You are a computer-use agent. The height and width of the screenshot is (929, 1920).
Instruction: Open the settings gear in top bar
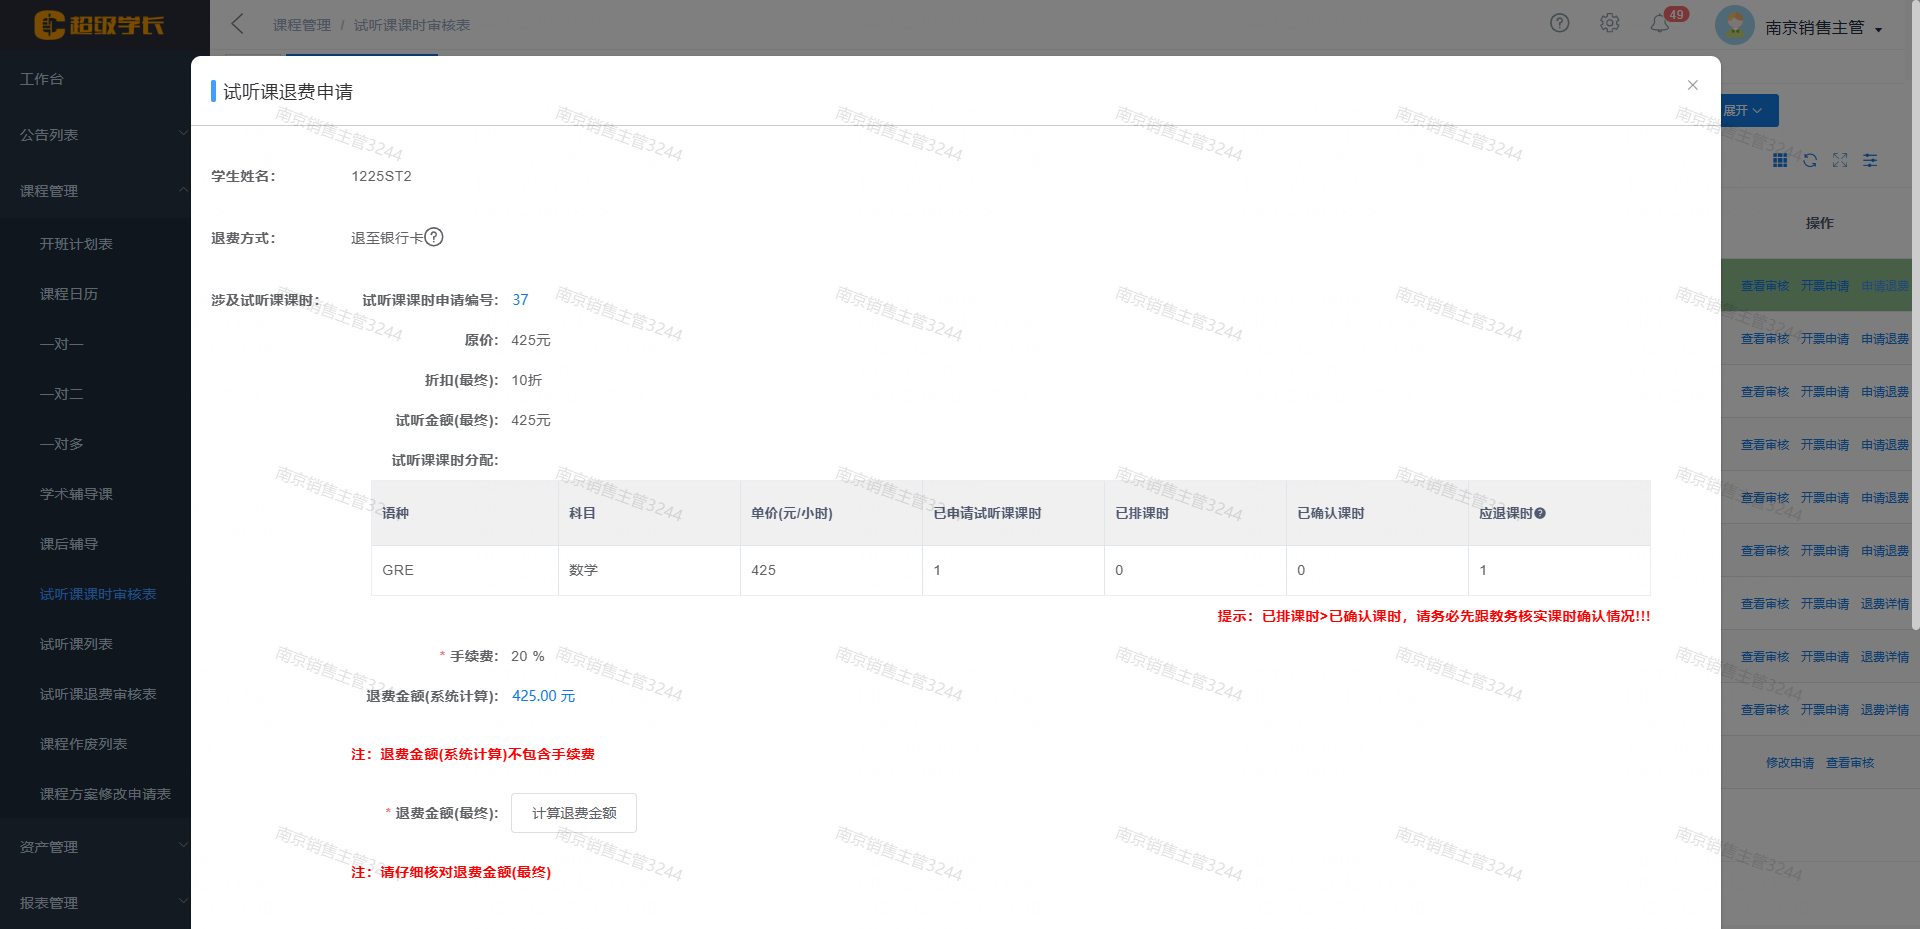(x=1609, y=23)
